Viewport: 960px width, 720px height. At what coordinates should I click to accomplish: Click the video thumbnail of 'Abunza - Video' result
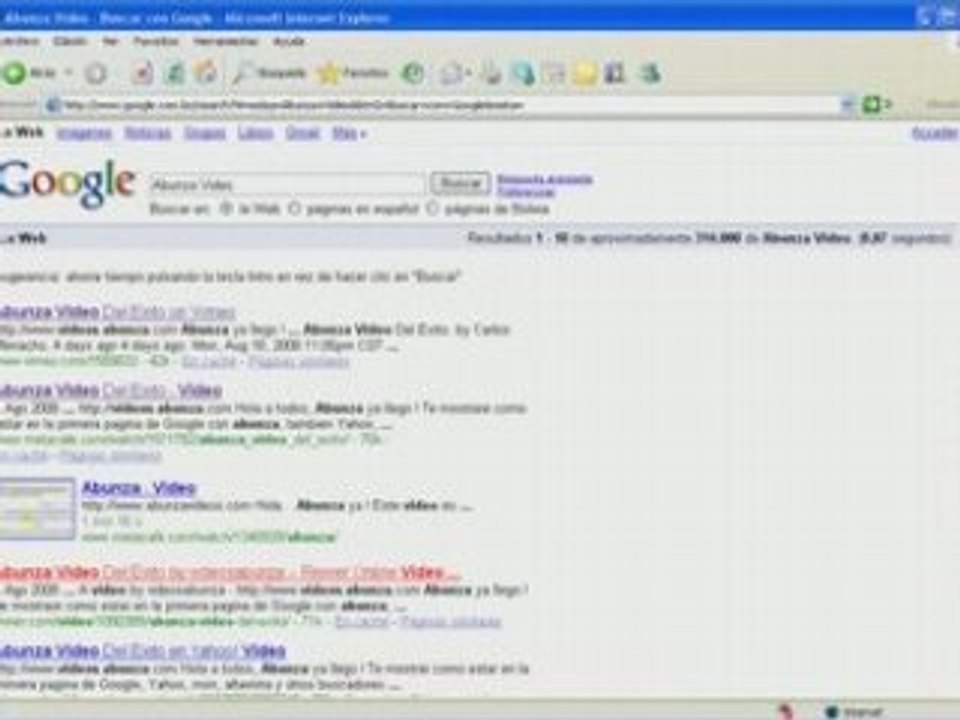(x=37, y=509)
